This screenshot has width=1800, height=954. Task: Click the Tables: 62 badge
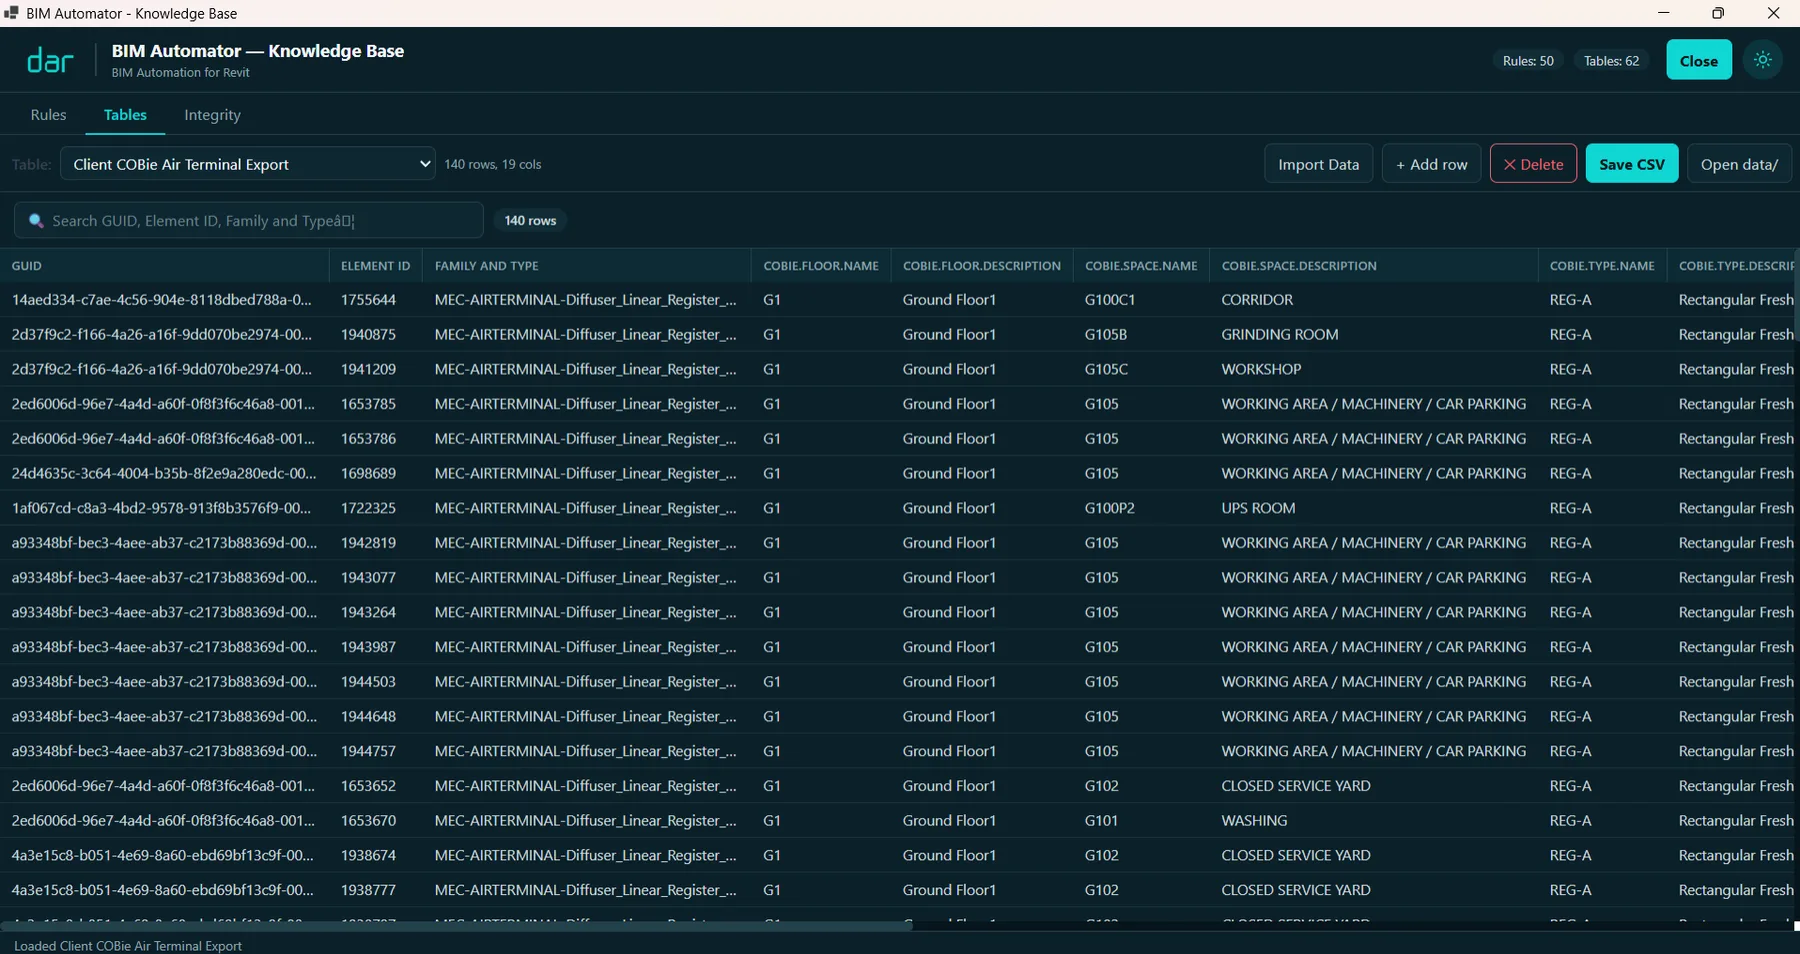pyautogui.click(x=1611, y=61)
